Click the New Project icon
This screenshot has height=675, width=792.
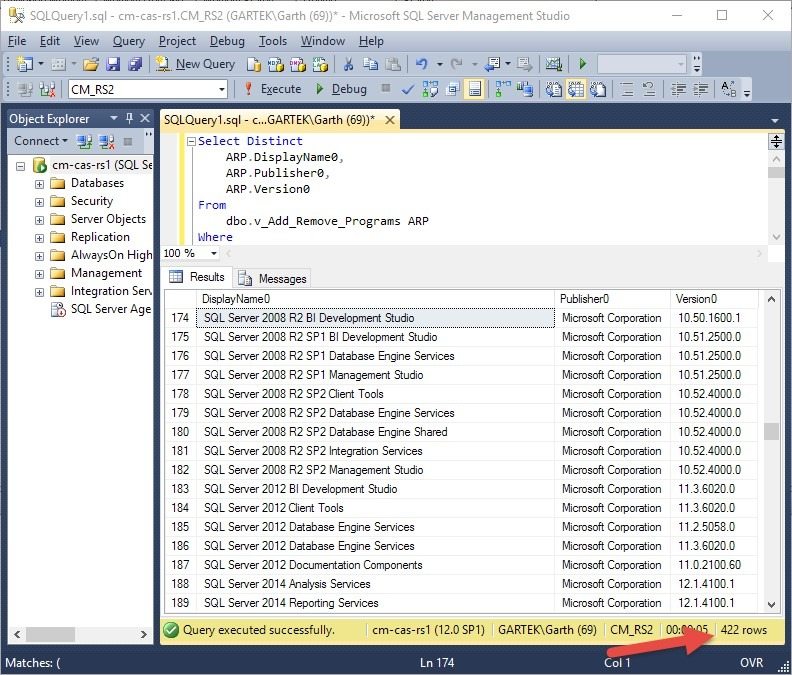point(24,64)
